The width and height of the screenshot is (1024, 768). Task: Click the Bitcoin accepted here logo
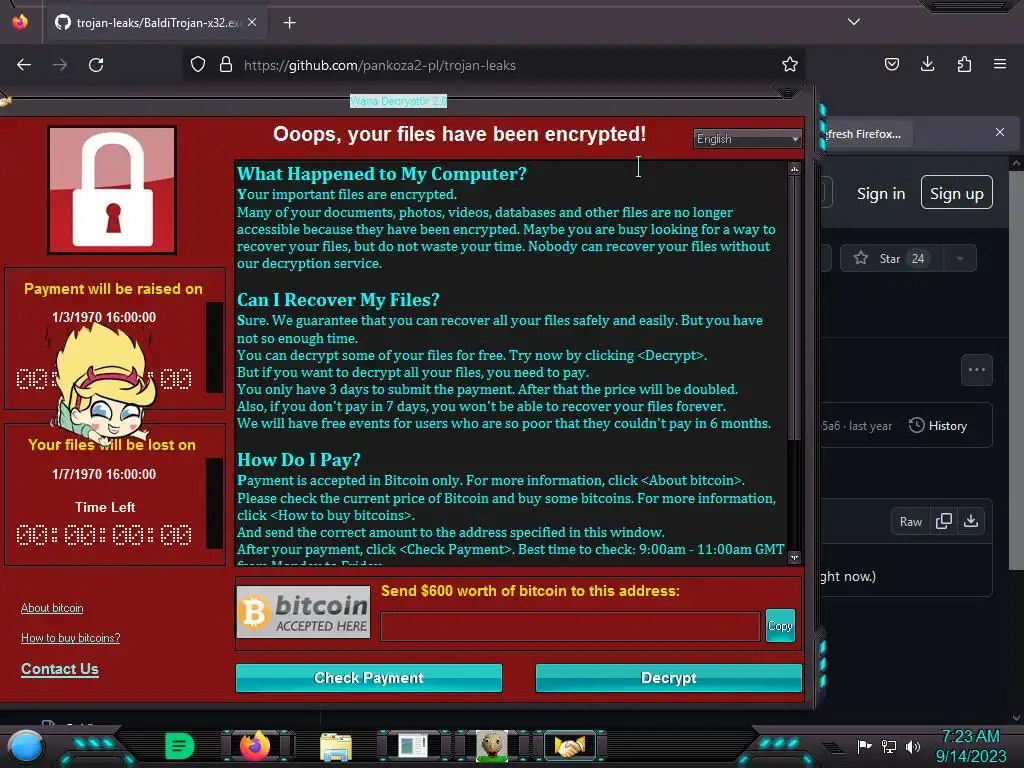pos(303,611)
